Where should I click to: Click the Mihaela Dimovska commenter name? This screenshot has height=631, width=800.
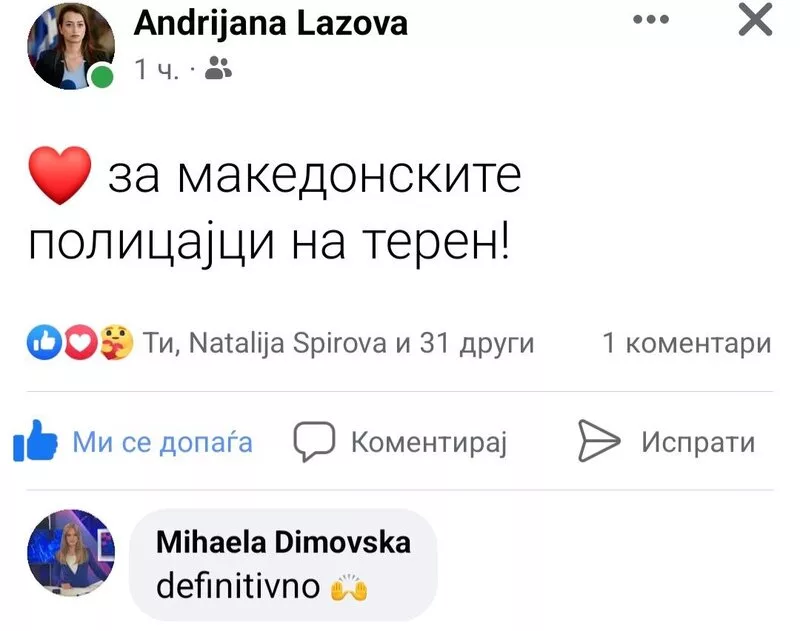tap(283, 542)
